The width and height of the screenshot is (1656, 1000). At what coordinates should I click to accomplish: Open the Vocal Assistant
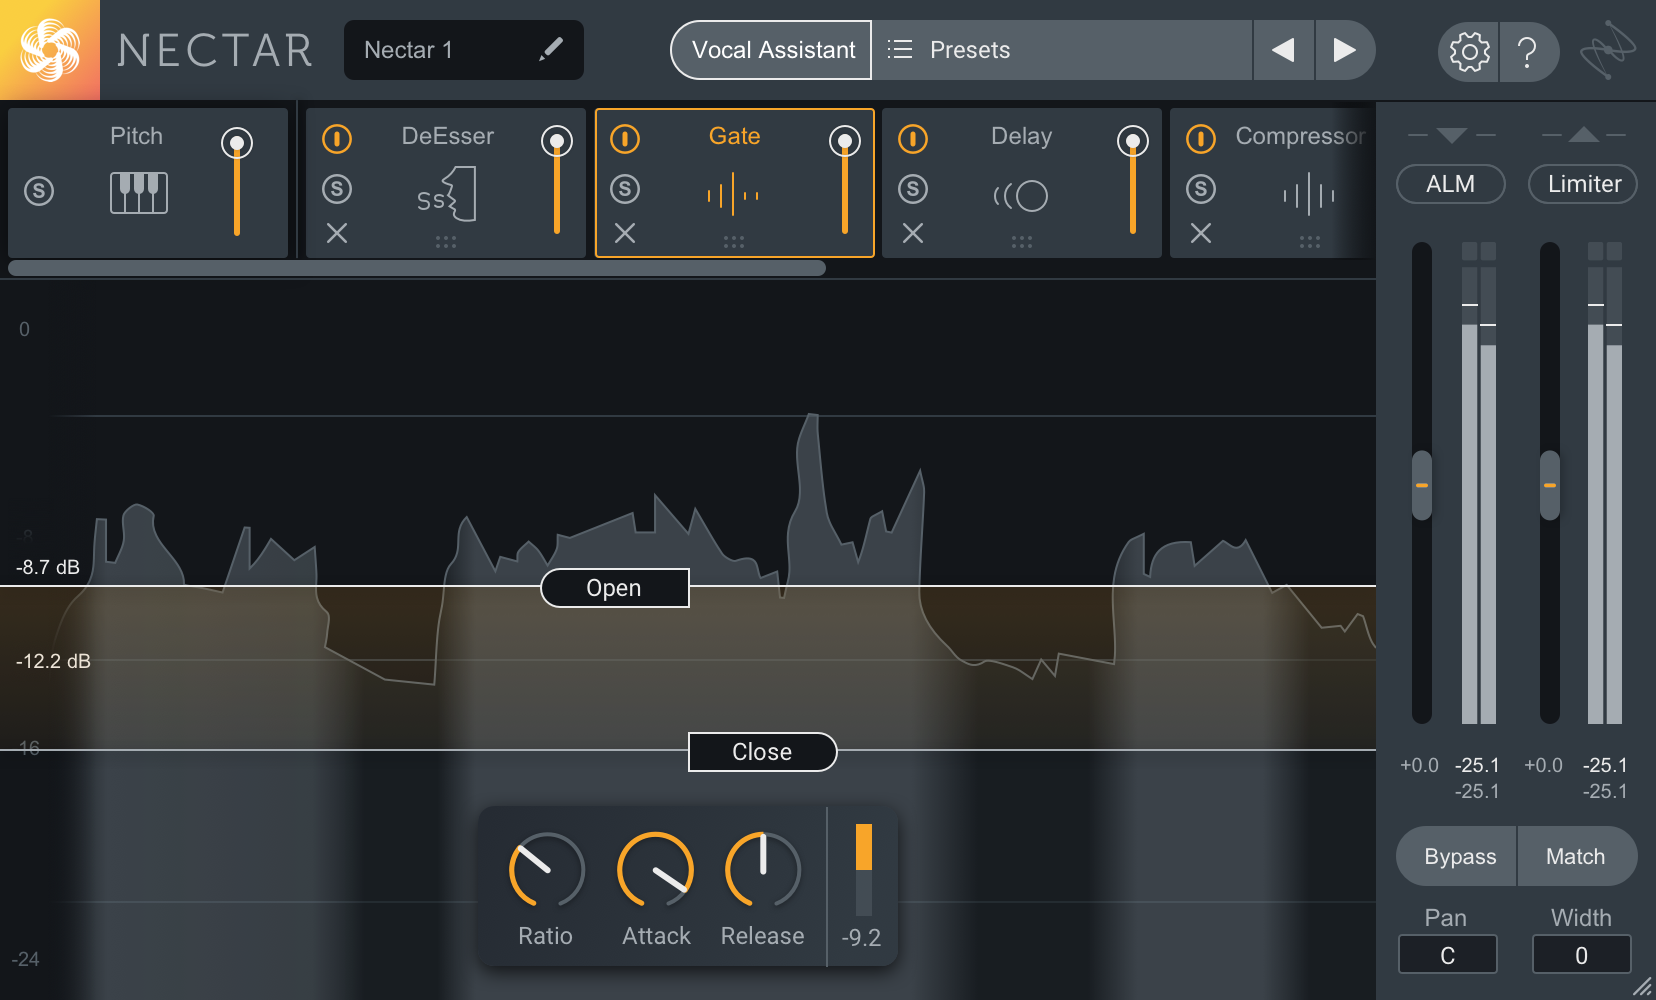(772, 50)
